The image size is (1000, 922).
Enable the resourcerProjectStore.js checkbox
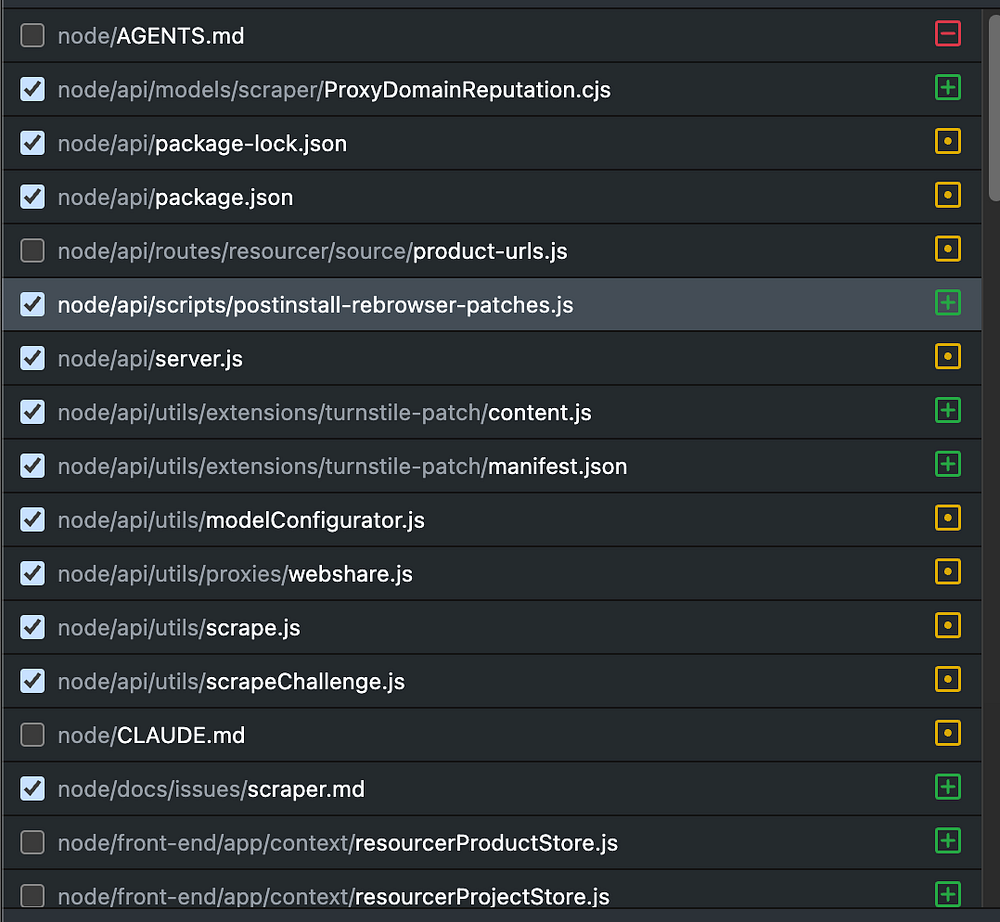[x=33, y=896]
